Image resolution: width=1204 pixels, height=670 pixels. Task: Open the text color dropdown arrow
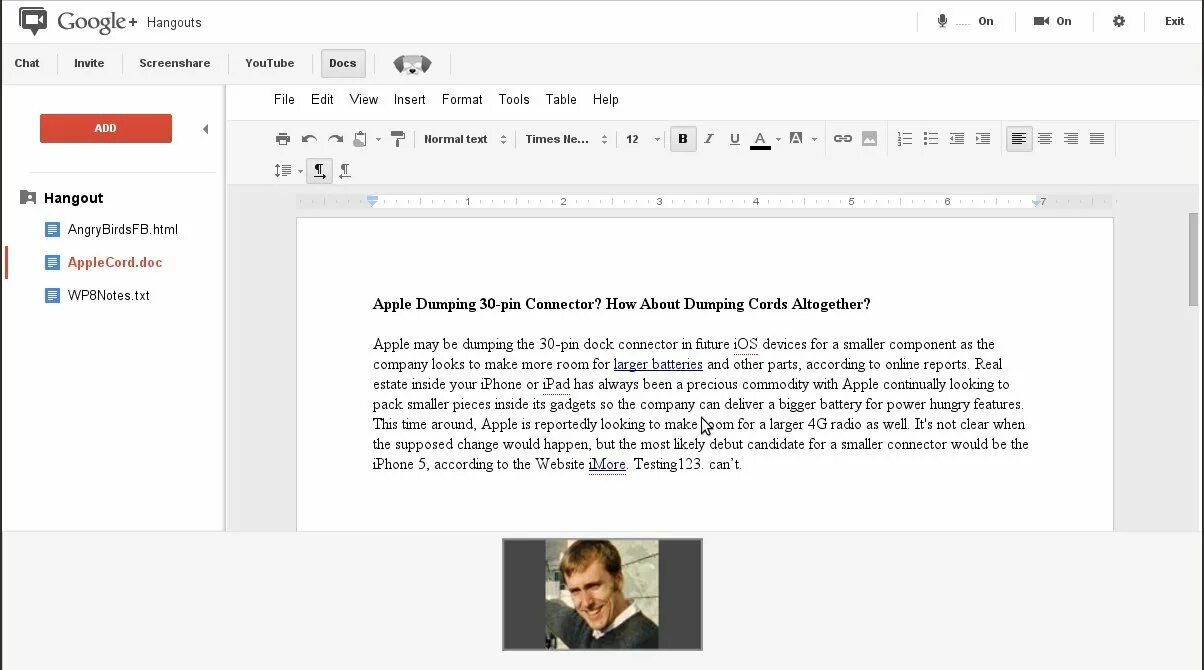[x=778, y=140]
